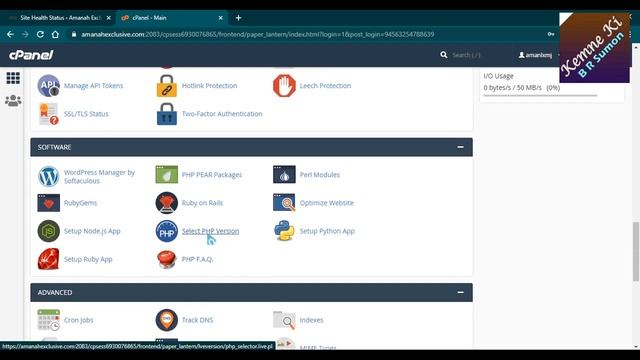Screen dimensions: 640x360
Task: Click the Perl Modules icon
Action: pyautogui.click(x=284, y=175)
